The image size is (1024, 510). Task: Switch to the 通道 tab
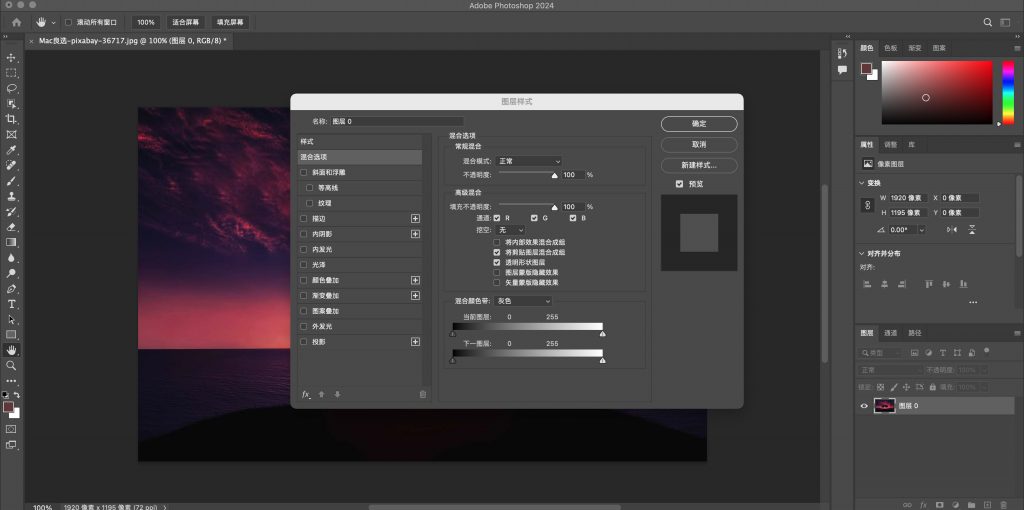click(x=891, y=333)
